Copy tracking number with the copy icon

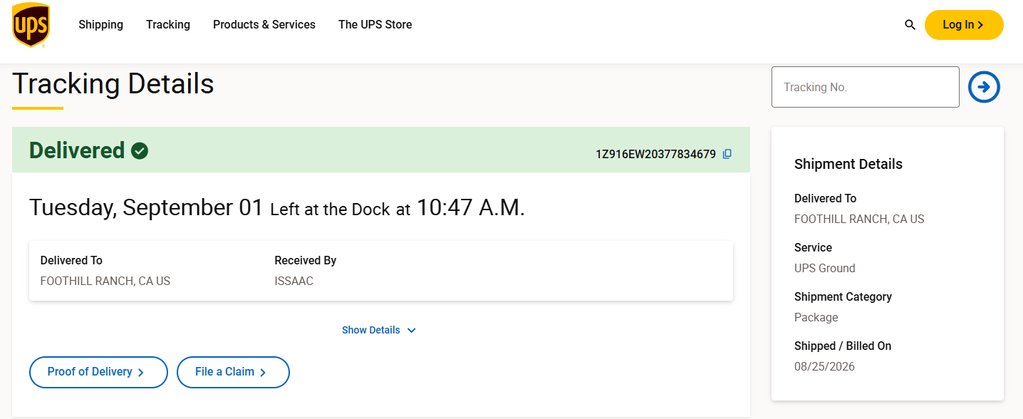pyautogui.click(x=727, y=154)
